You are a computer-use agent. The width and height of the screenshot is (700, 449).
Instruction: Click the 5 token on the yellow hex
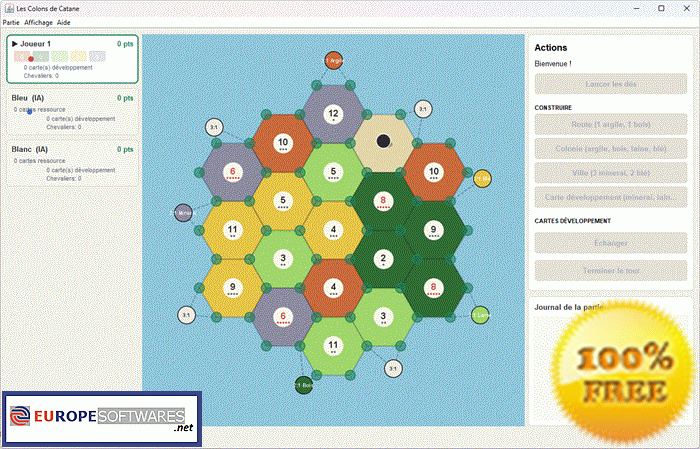click(283, 201)
